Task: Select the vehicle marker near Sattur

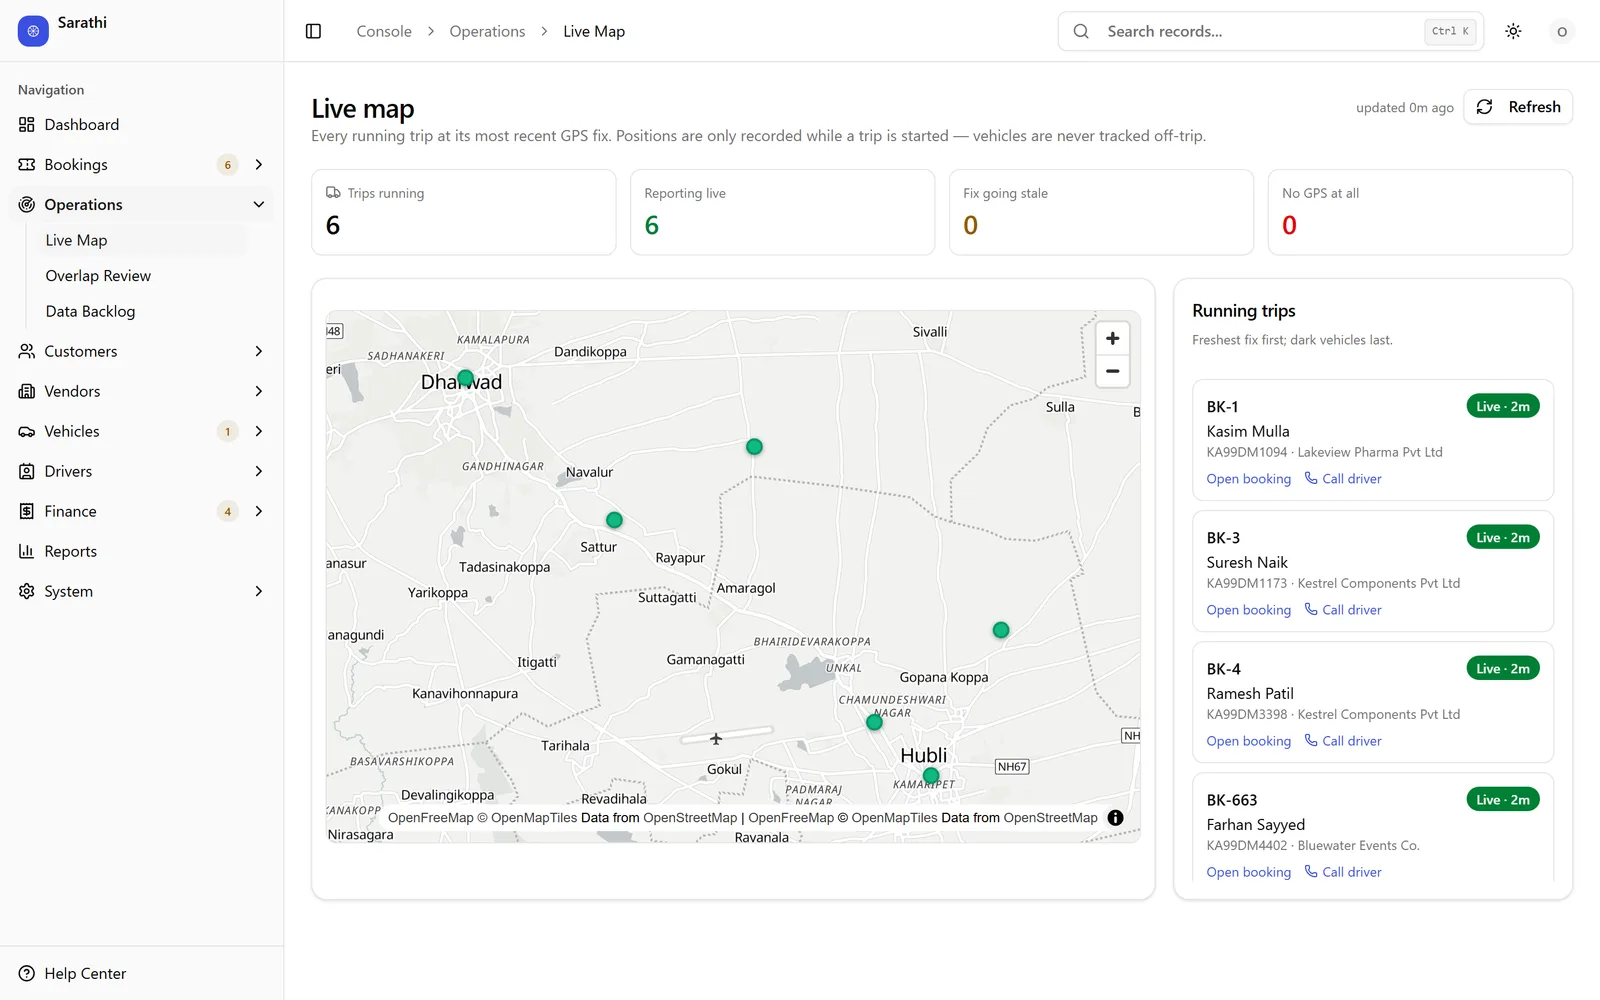Action: [x=614, y=520]
